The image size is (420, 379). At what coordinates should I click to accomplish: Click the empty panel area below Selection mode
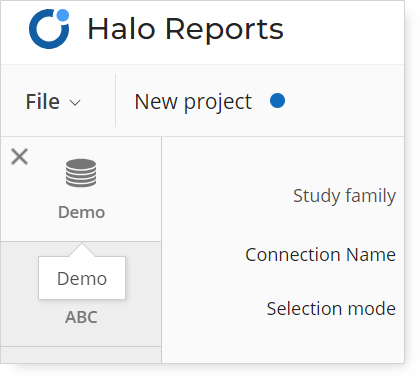coord(283,342)
